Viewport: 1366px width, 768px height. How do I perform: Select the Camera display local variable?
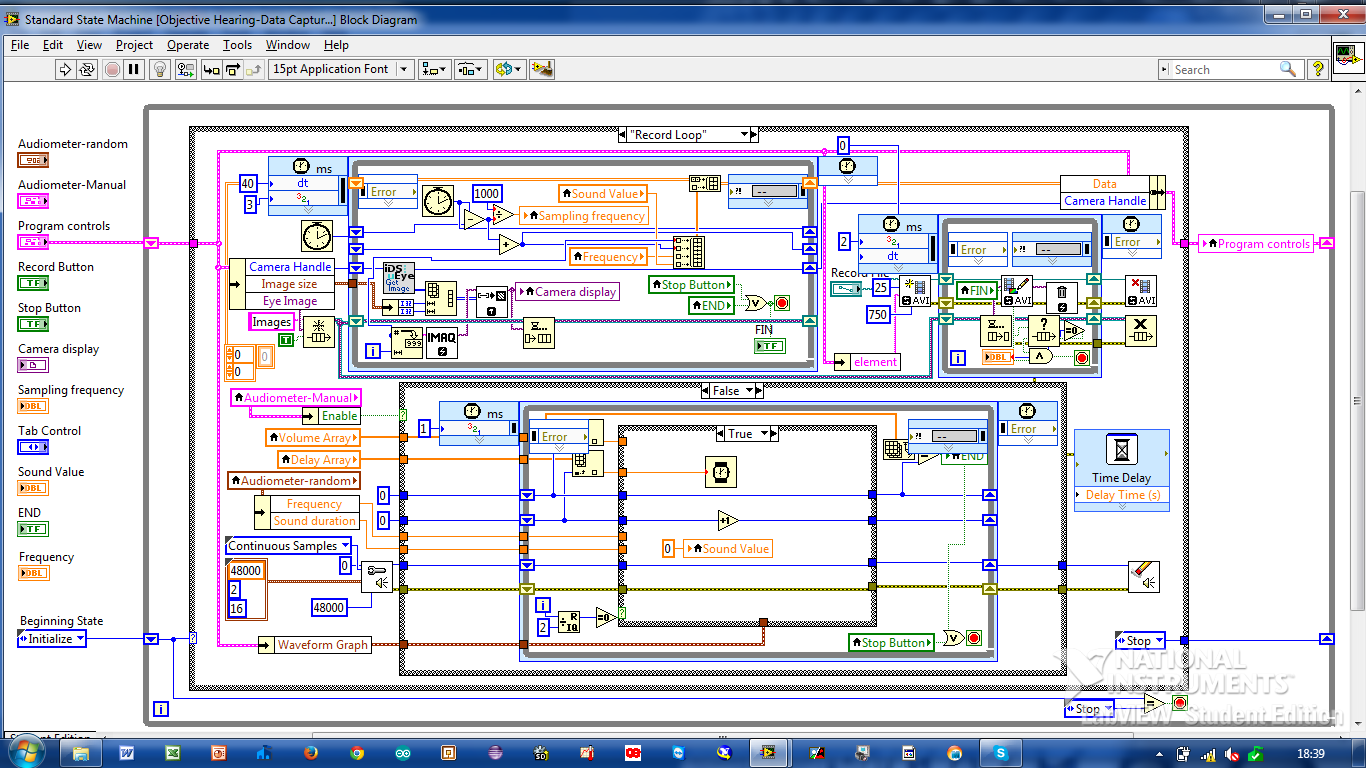568,291
